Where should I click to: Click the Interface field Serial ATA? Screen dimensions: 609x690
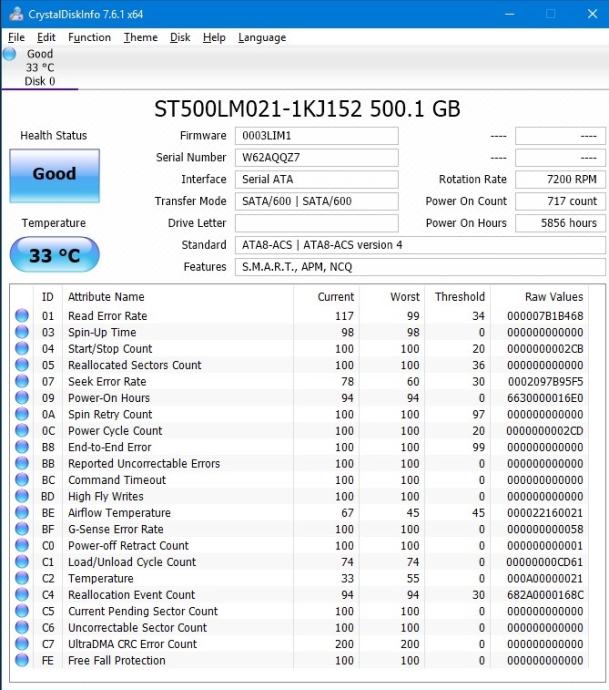316,179
